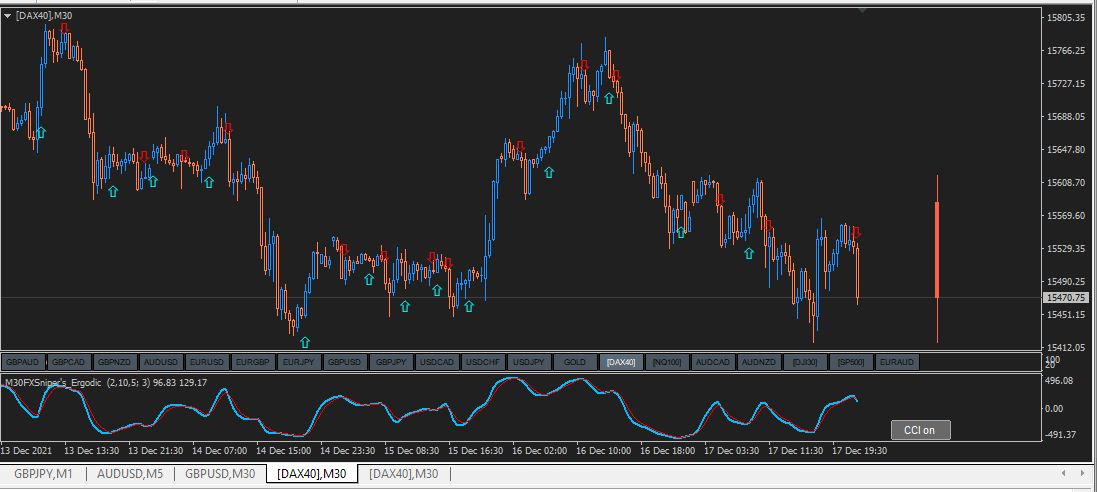Switch to GBPJPY using symbol button
This screenshot has width=1097, height=492.
tap(391, 362)
